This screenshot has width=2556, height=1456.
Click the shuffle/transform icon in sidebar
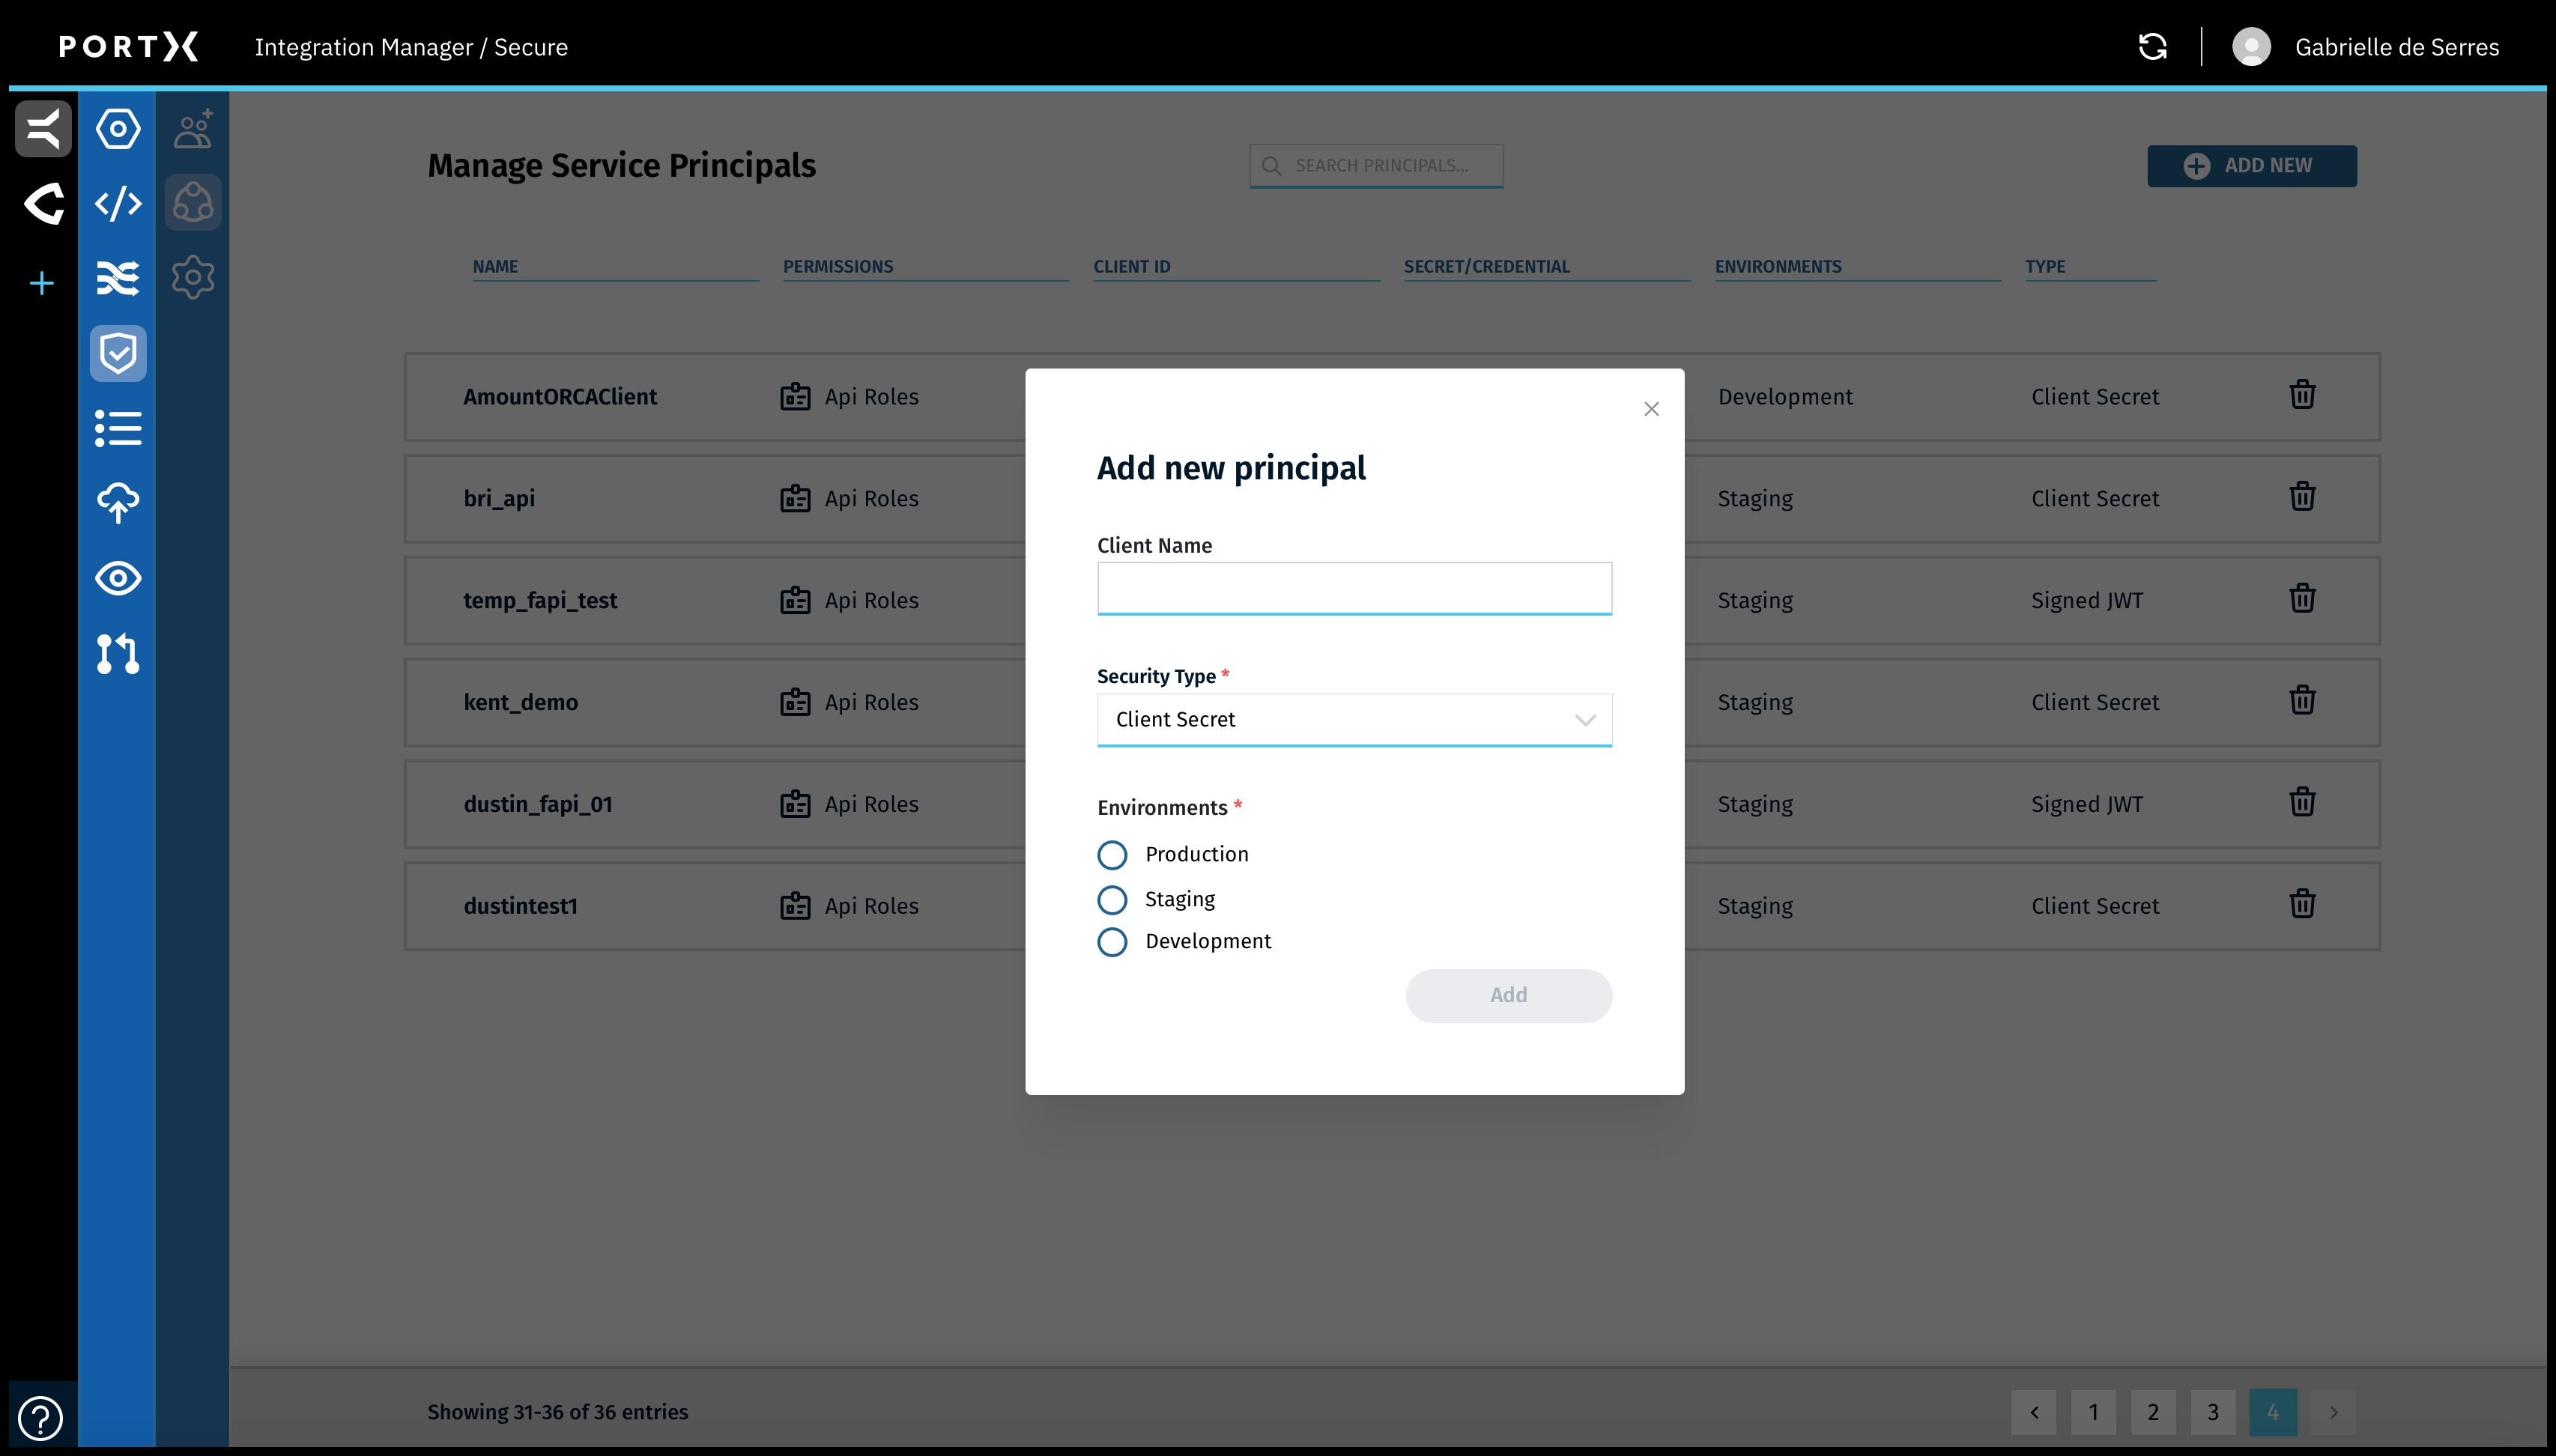[x=118, y=278]
